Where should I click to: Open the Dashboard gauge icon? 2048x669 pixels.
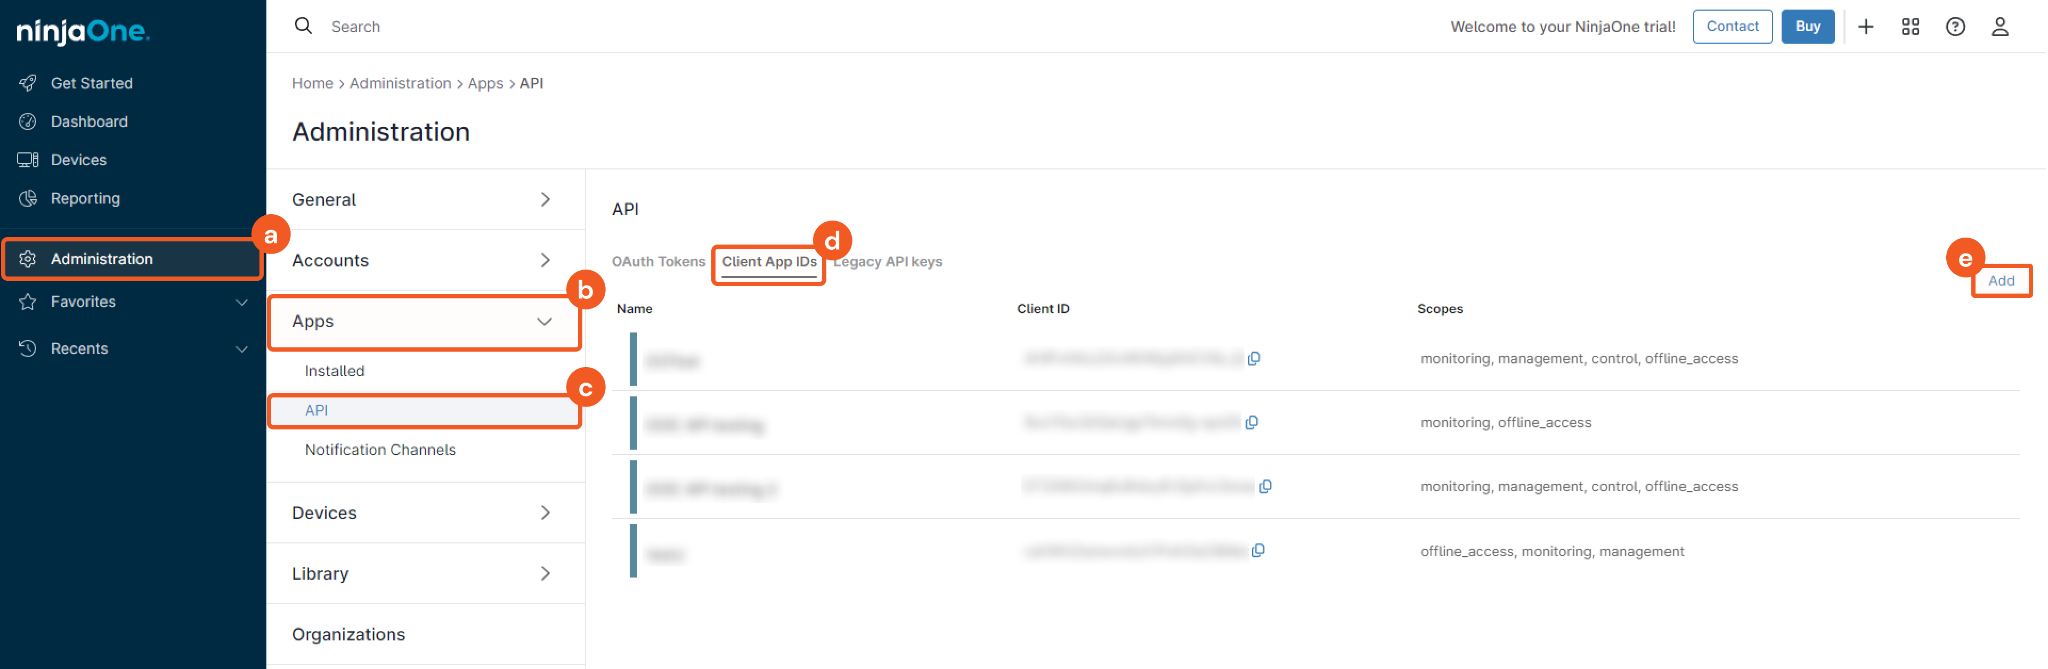tap(28, 121)
